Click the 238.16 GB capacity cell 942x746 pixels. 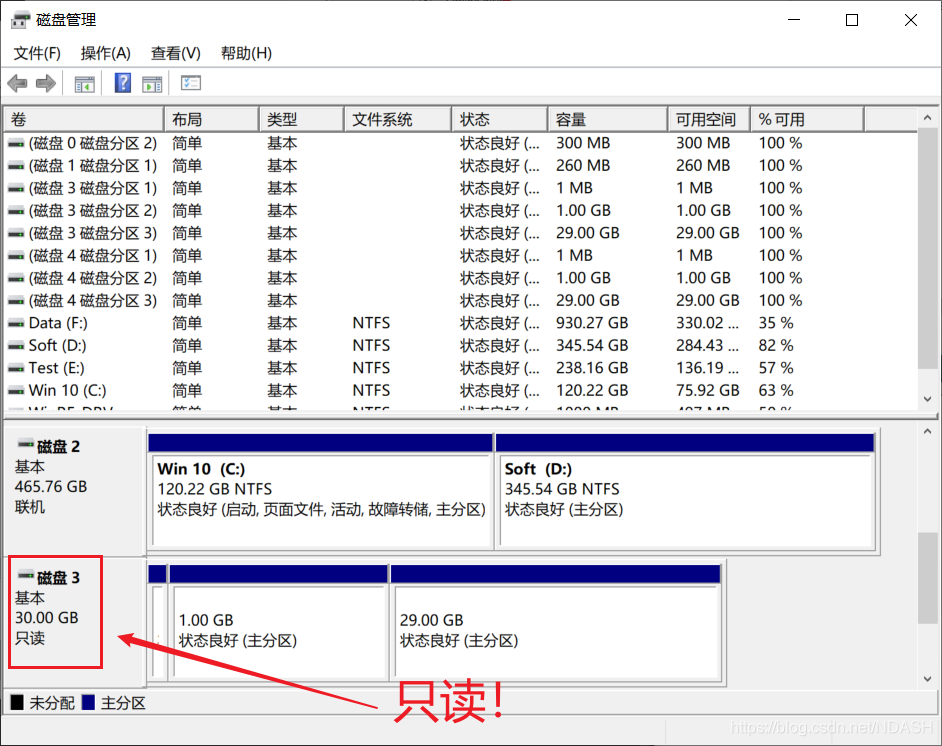click(x=592, y=368)
